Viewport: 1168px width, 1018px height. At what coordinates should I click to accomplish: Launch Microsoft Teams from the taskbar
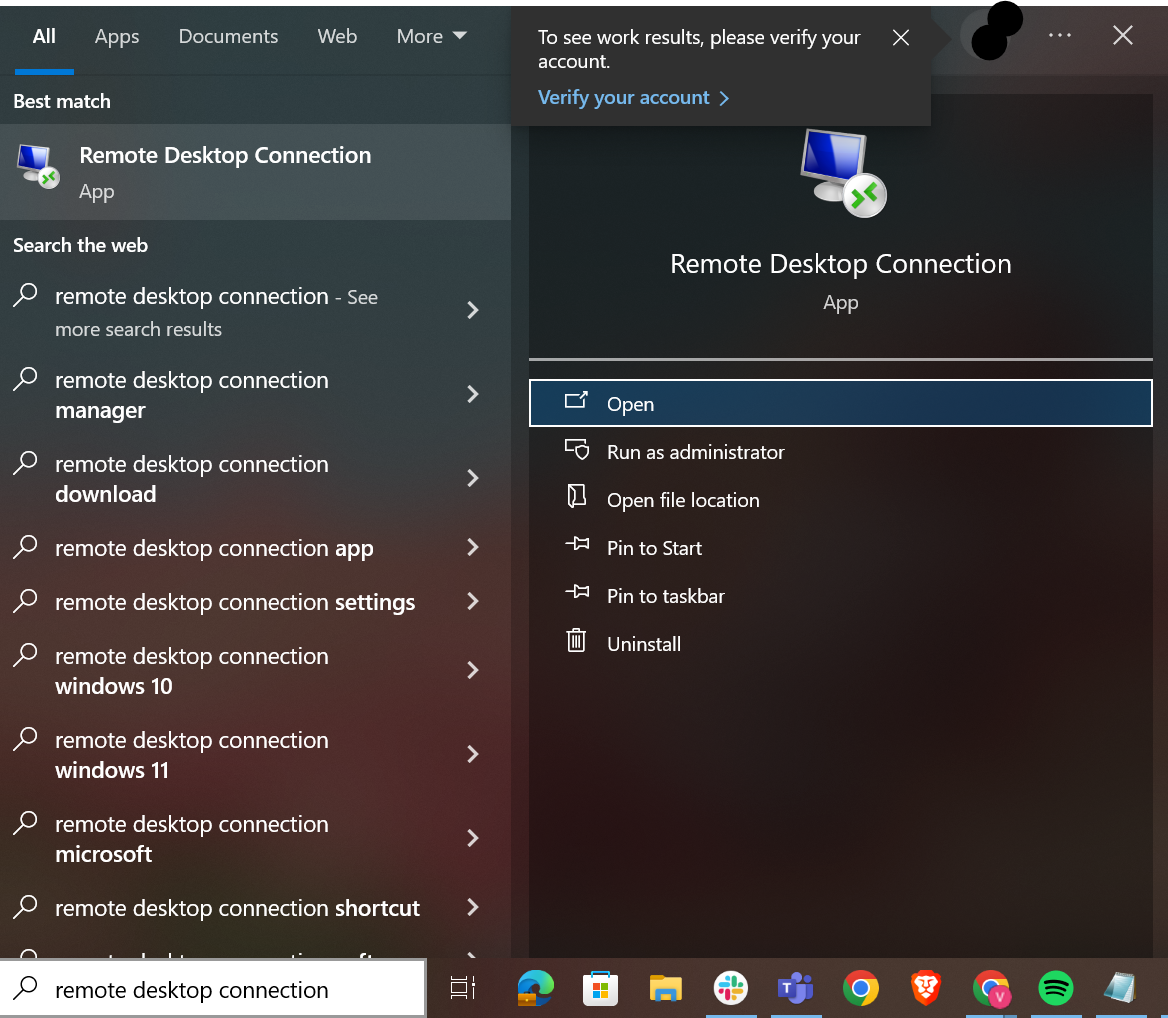pos(795,990)
